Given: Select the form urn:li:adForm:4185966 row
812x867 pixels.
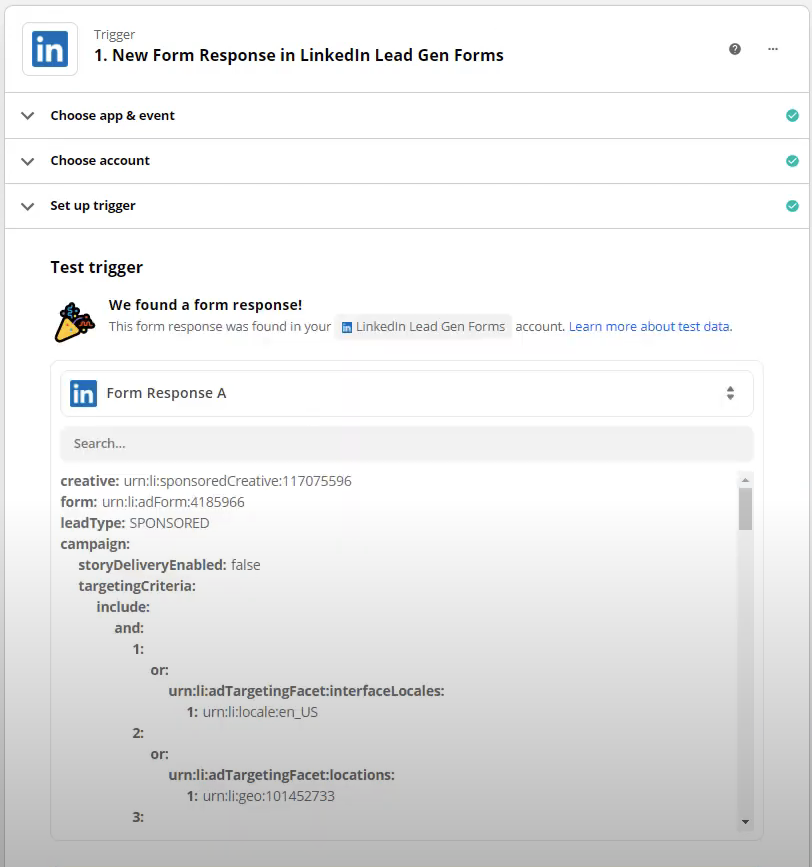Looking at the screenshot, I should [152, 502].
